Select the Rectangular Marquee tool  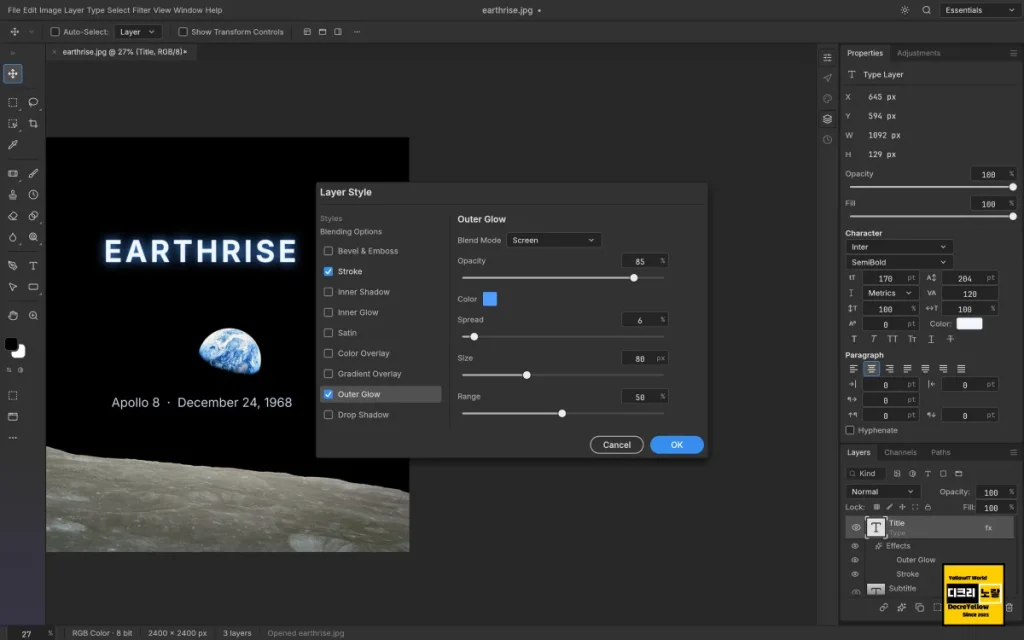(12, 103)
